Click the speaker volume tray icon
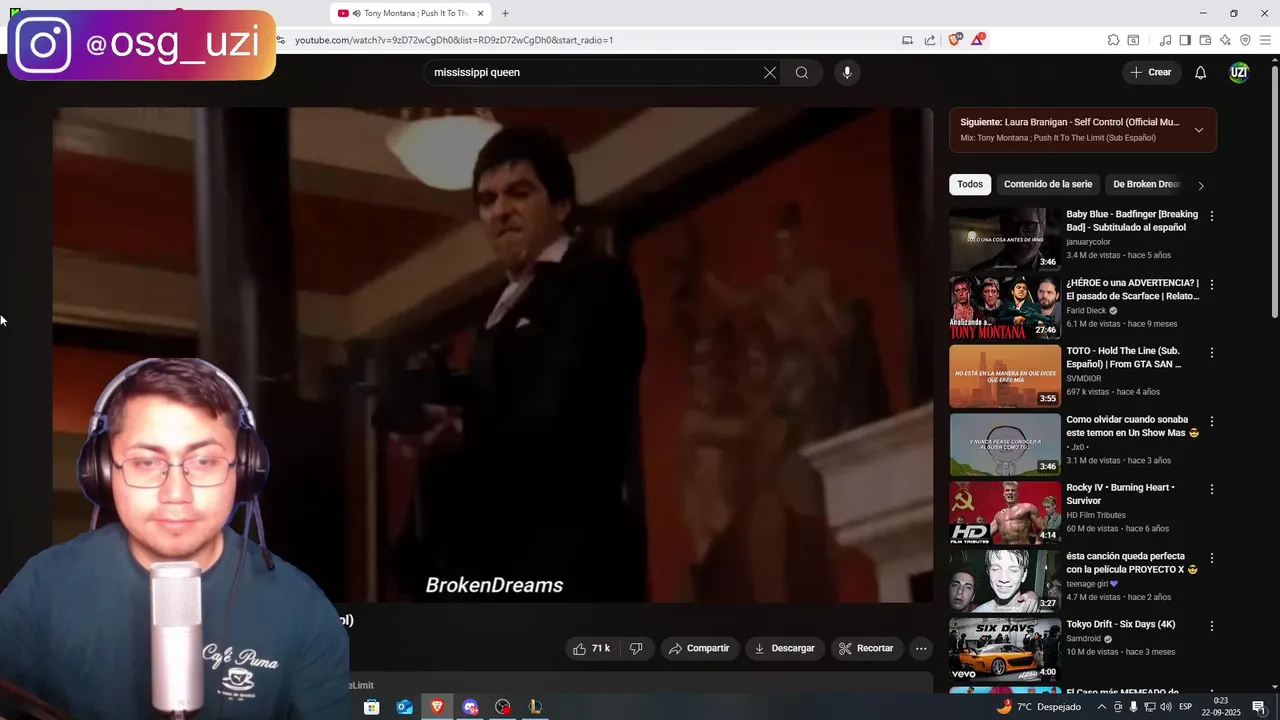The width and height of the screenshot is (1280, 720). point(1165,707)
